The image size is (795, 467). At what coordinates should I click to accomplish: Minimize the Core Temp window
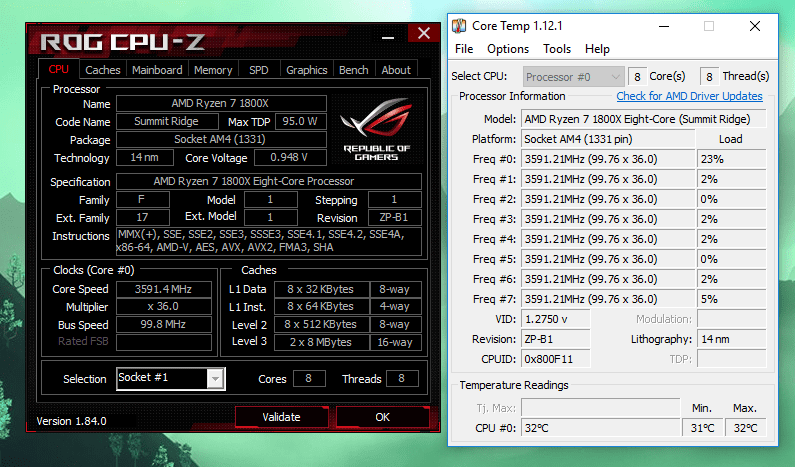click(x=664, y=26)
